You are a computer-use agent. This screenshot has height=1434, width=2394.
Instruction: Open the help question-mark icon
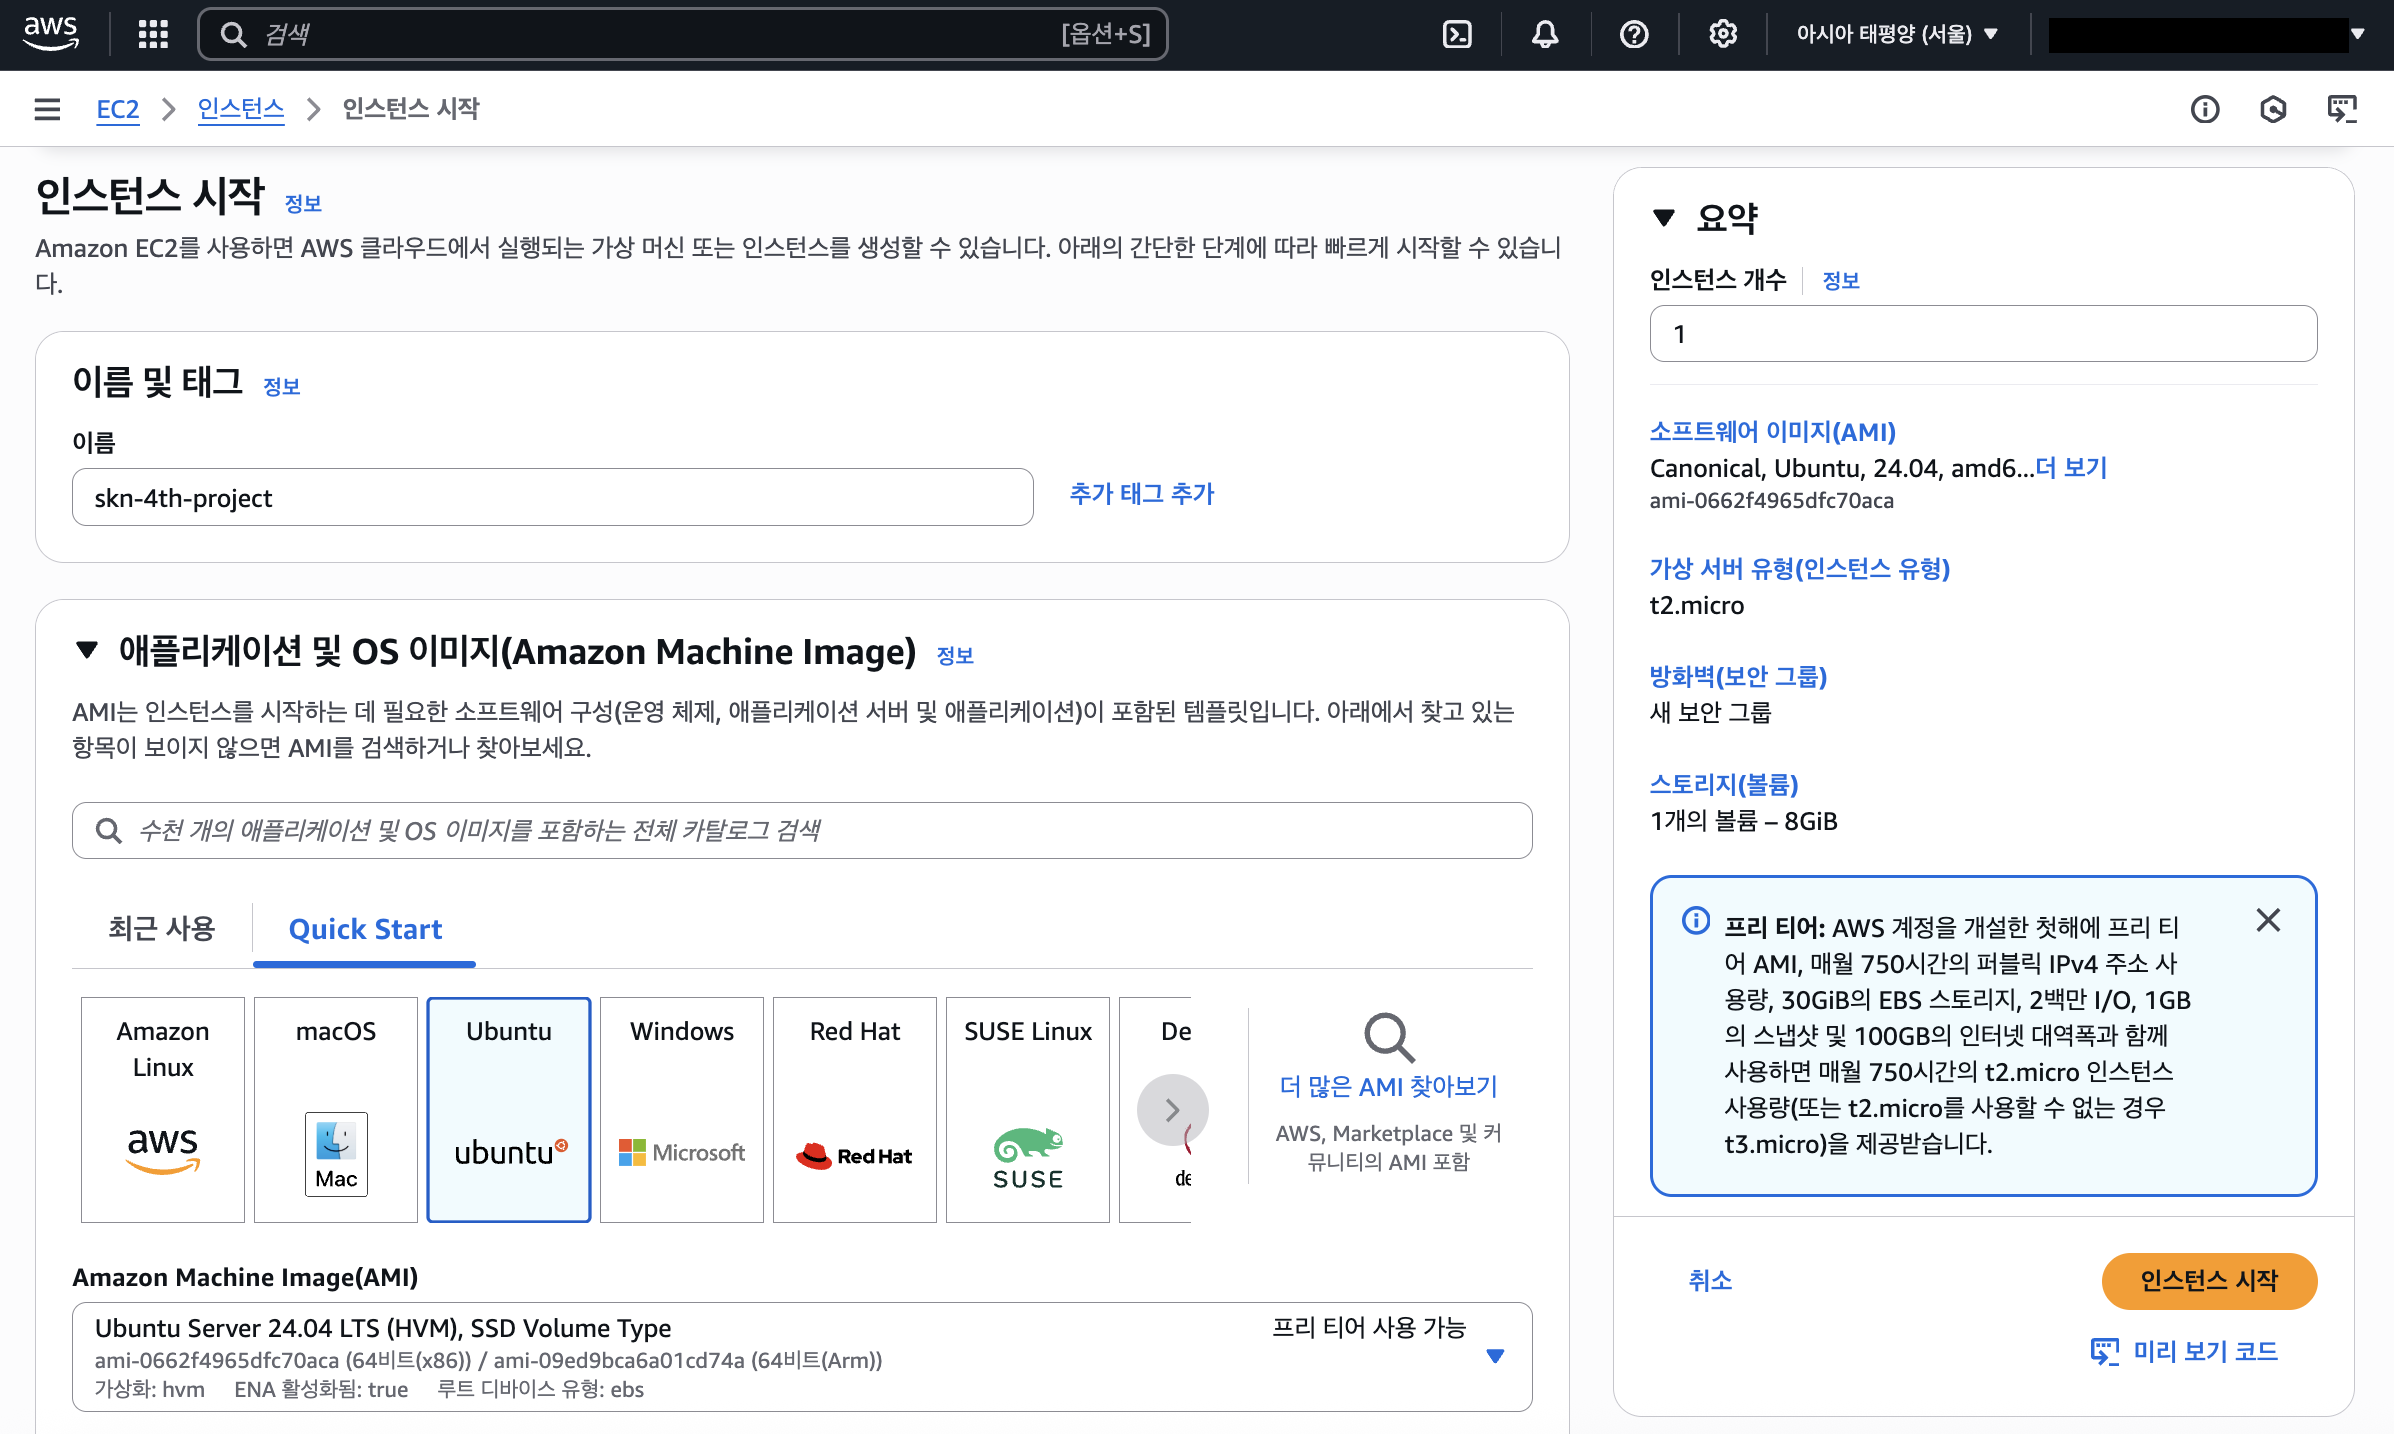click(x=1634, y=35)
